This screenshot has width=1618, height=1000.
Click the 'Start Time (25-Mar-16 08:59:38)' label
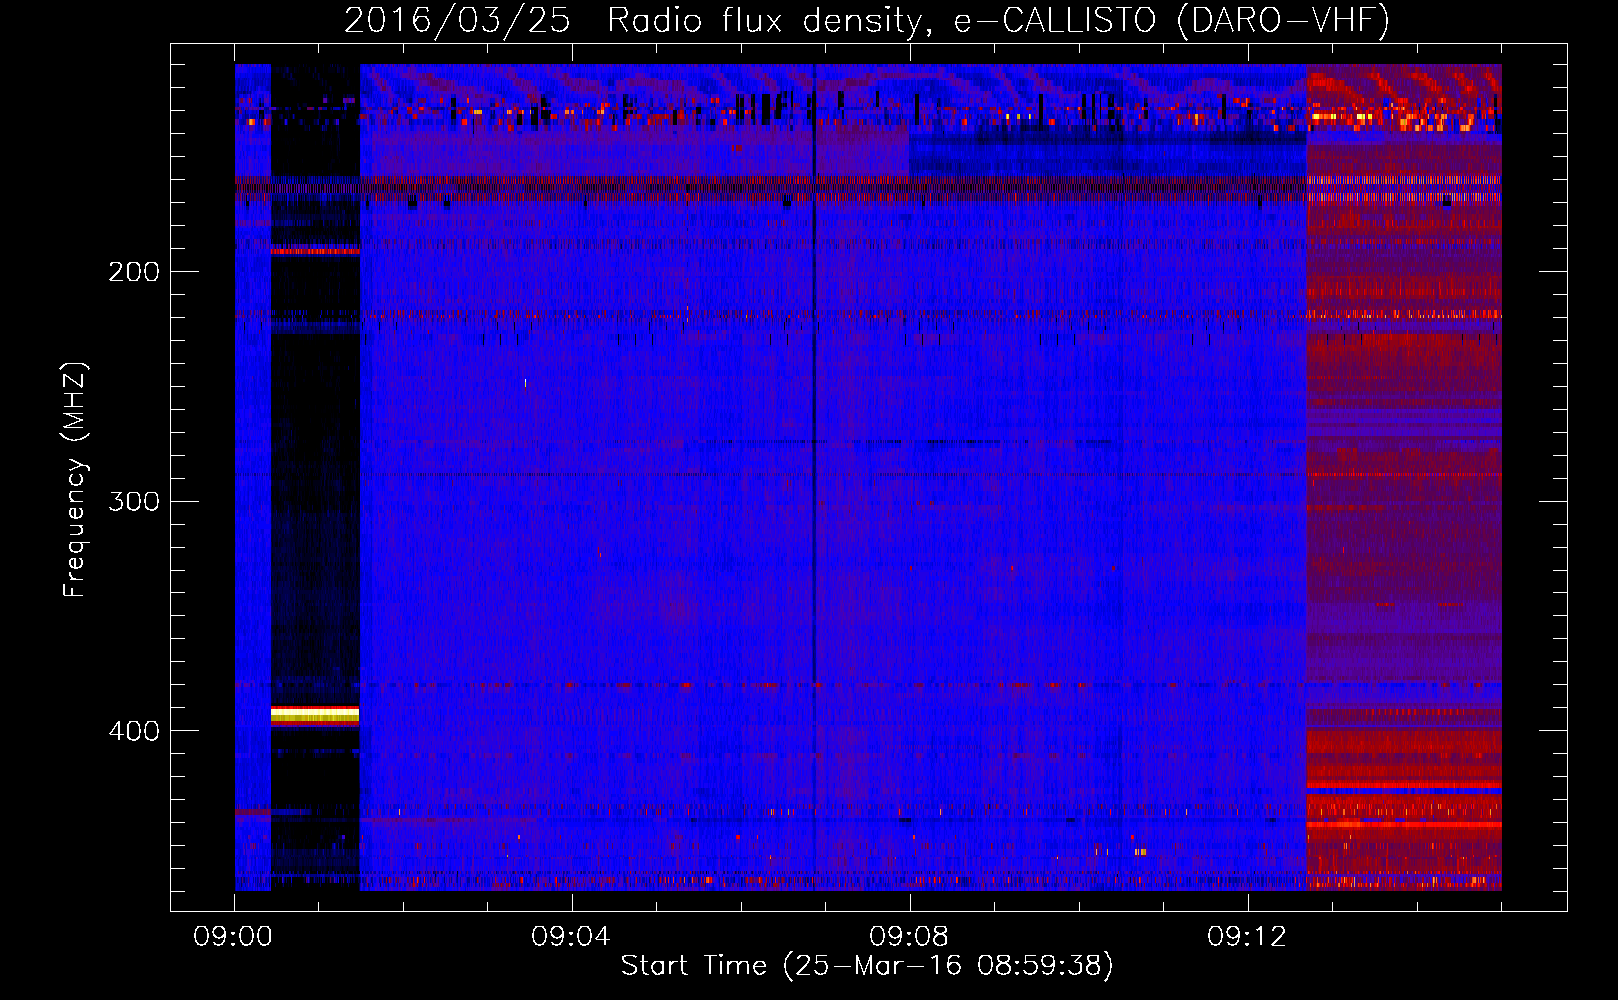867,966
